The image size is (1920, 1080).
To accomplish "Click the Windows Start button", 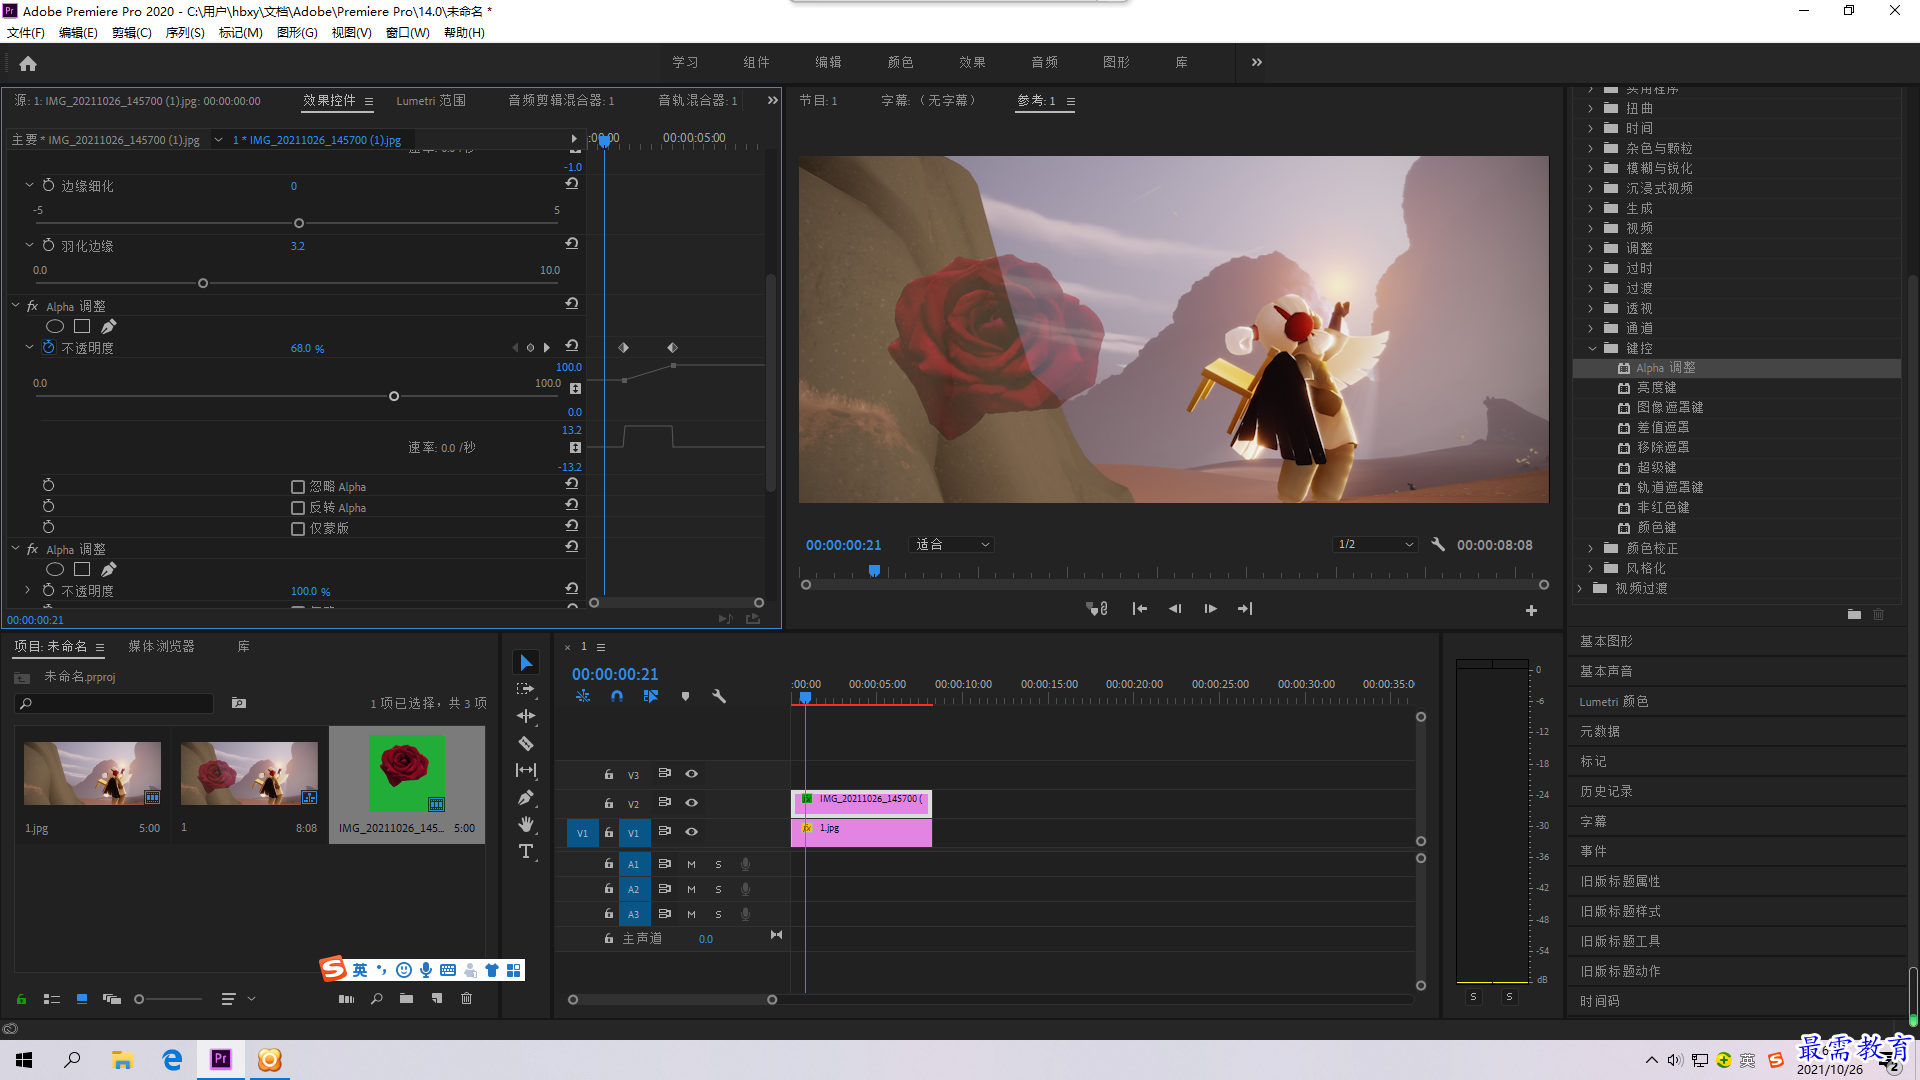I will pyautogui.click(x=24, y=1059).
